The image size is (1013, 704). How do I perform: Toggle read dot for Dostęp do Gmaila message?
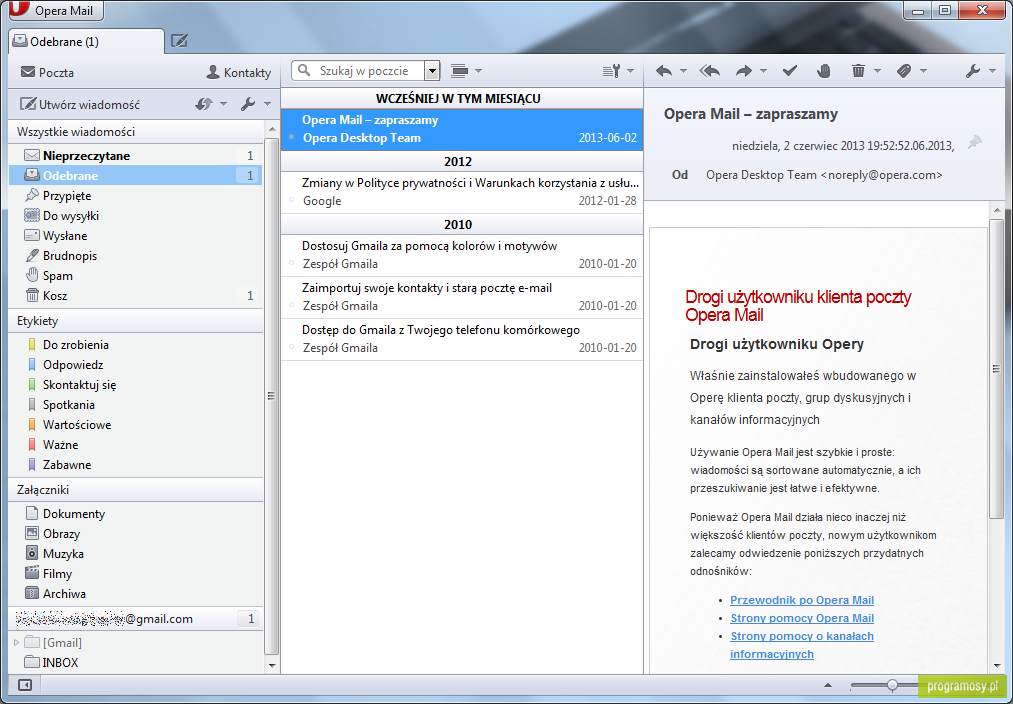click(291, 347)
